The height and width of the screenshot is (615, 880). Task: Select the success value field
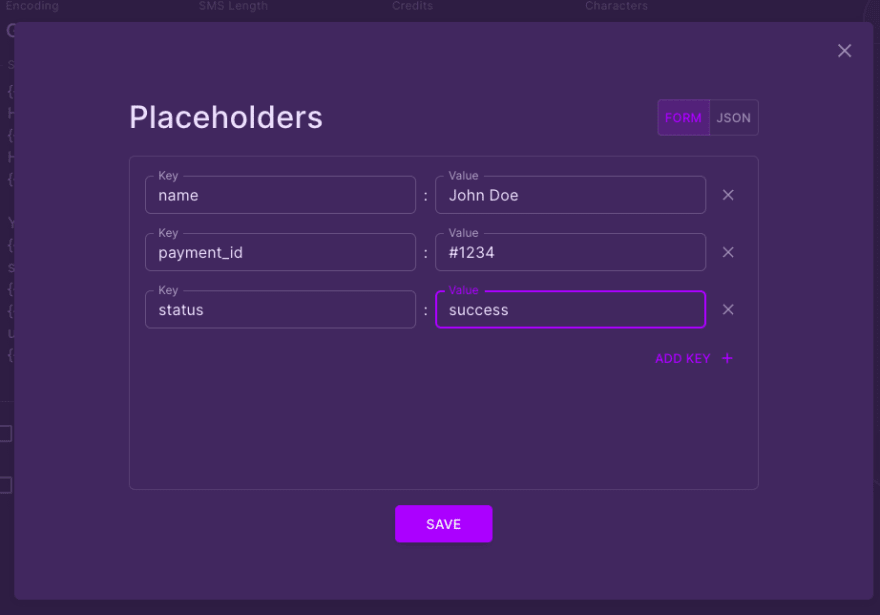point(570,309)
